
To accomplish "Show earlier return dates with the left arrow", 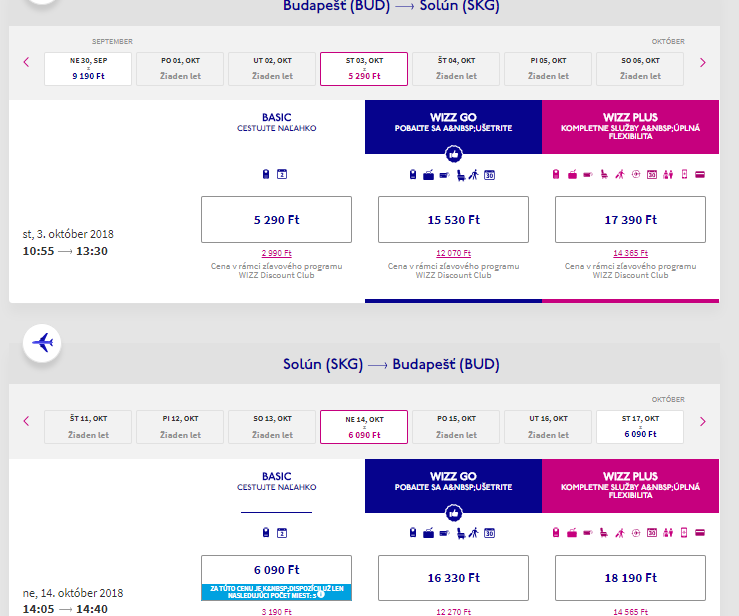I will 26,421.
